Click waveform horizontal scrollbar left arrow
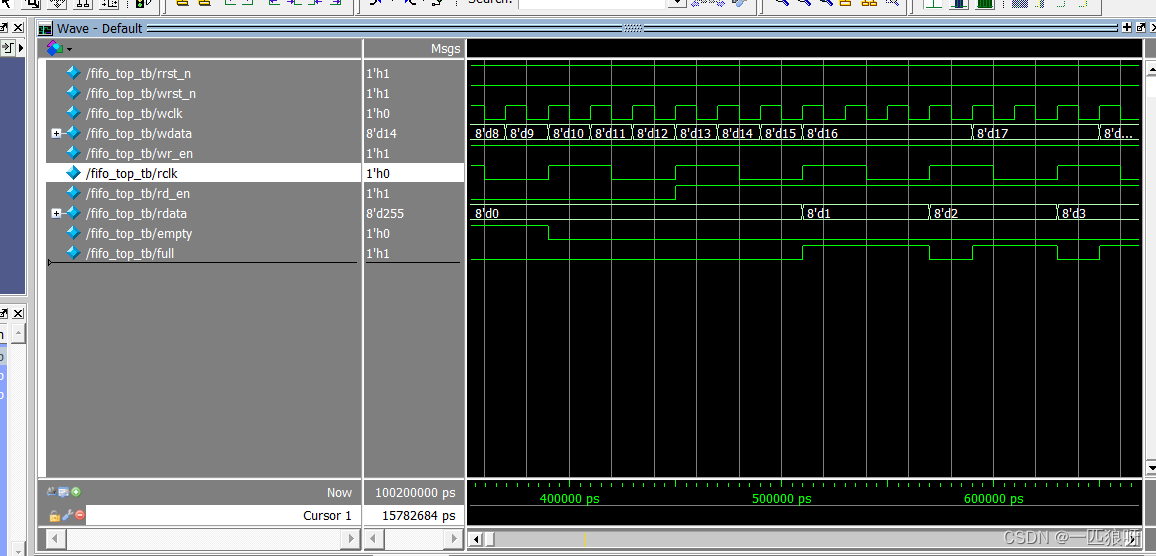 (476, 539)
